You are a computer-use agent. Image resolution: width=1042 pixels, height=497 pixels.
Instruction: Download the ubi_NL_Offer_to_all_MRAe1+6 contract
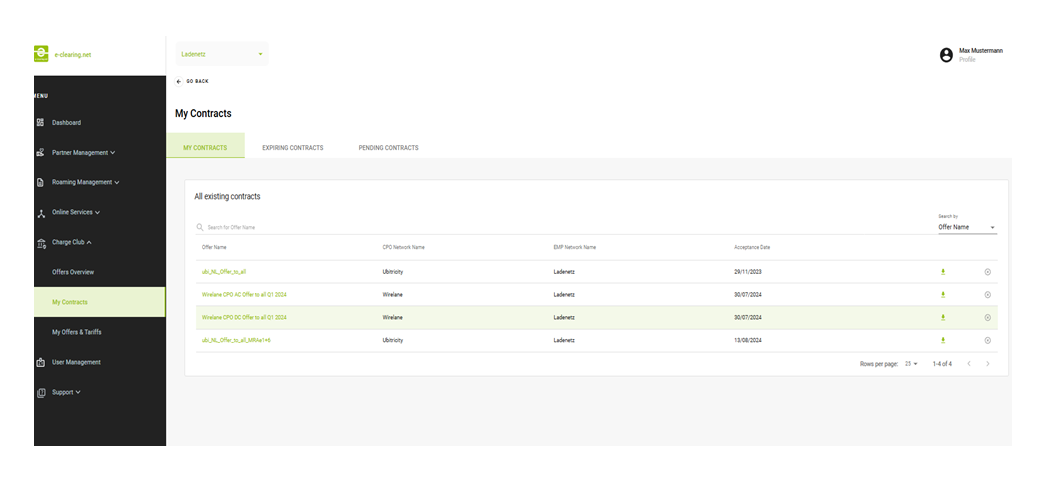[x=942, y=340]
